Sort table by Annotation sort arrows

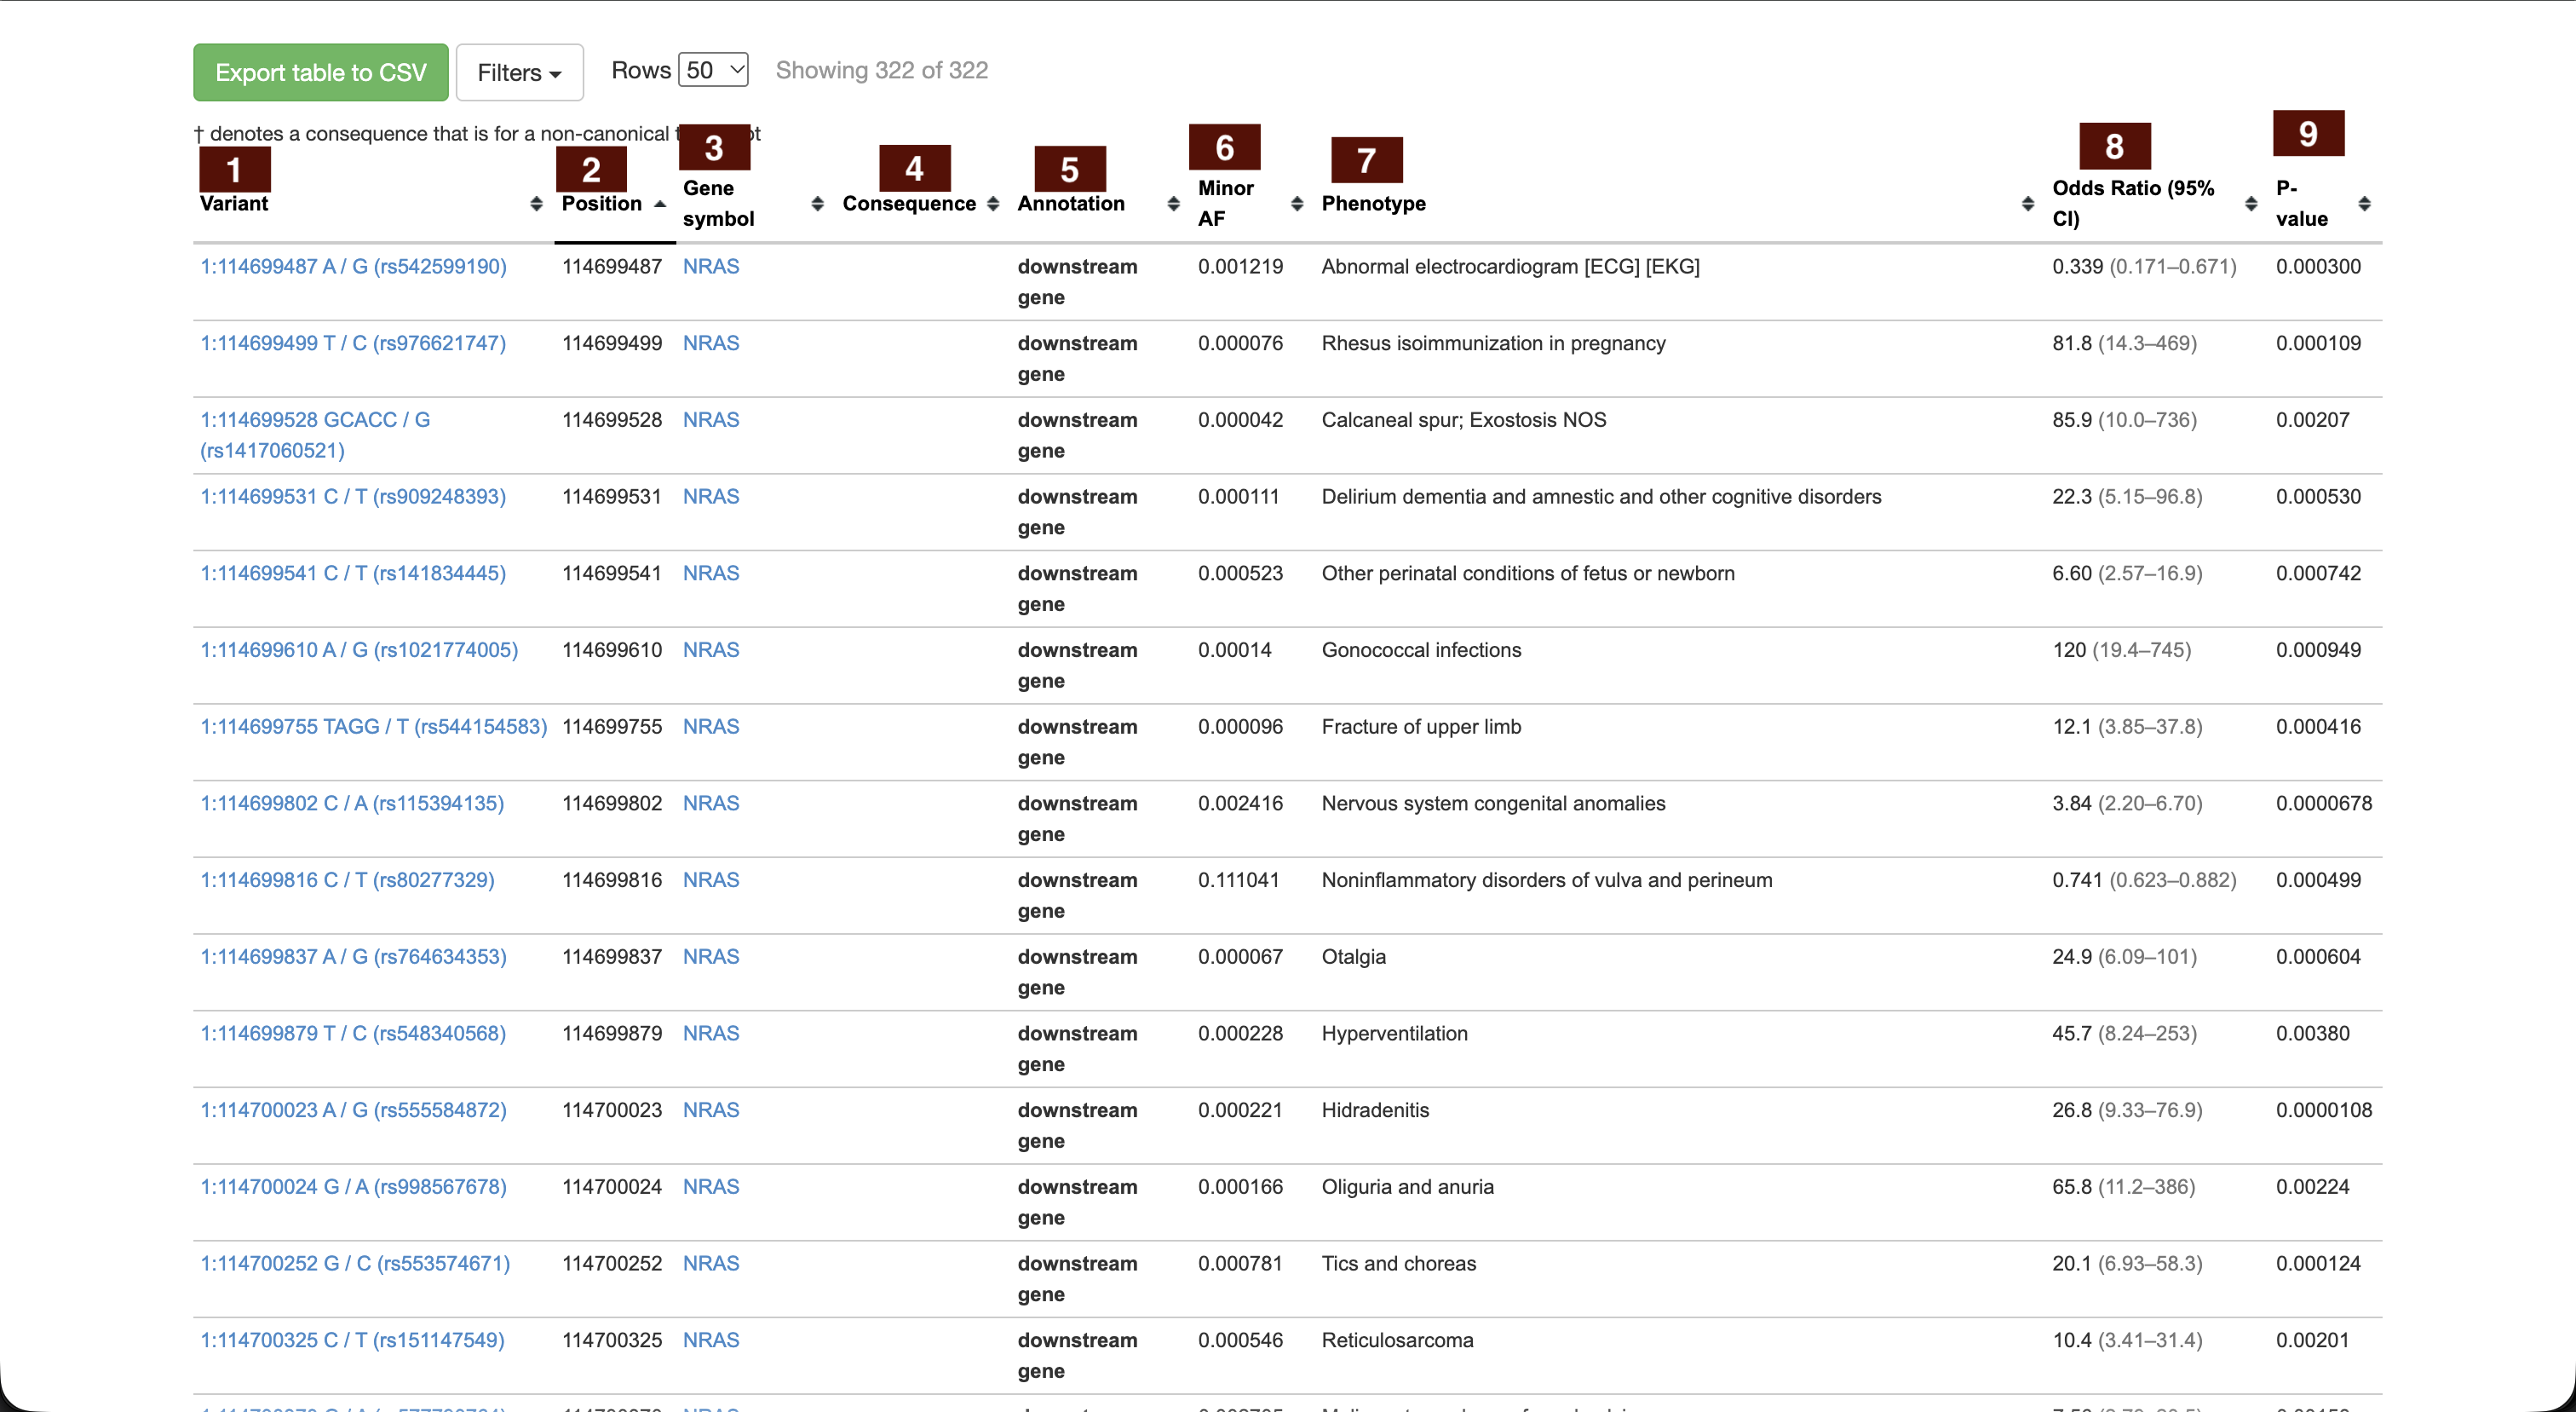pos(1173,204)
